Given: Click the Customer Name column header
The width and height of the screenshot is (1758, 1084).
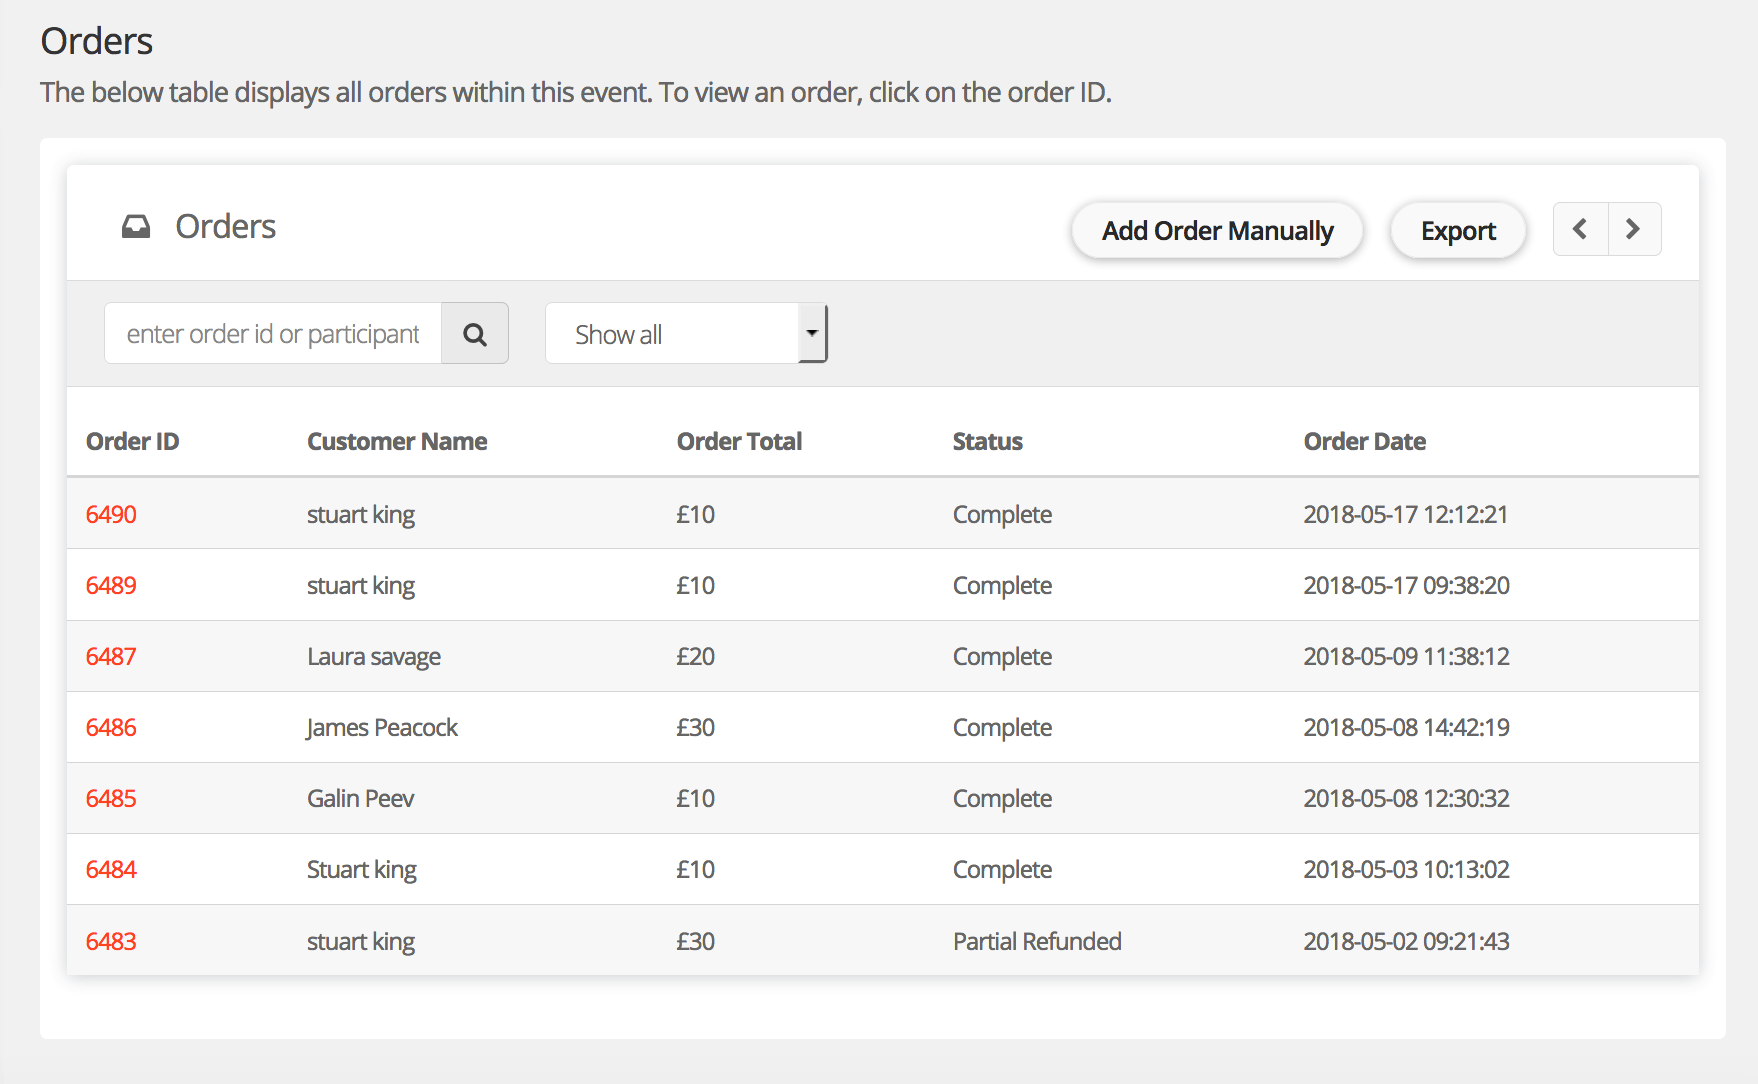Looking at the screenshot, I should pyautogui.click(x=397, y=442).
